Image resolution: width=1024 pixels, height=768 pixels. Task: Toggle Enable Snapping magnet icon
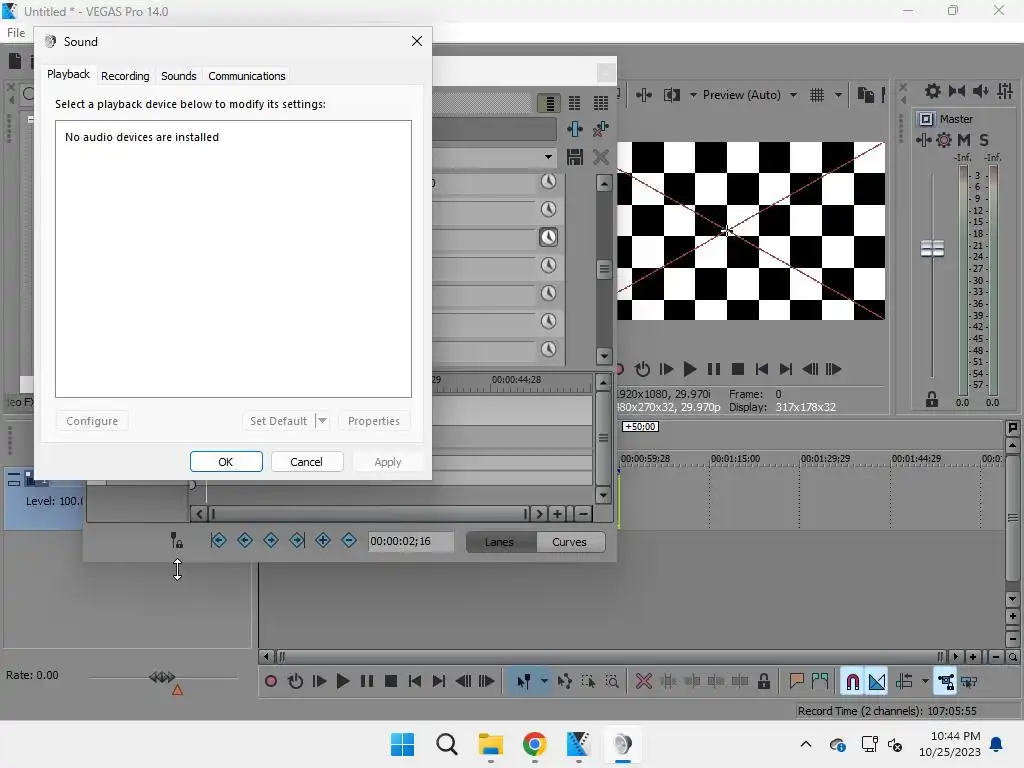pyautogui.click(x=852, y=682)
